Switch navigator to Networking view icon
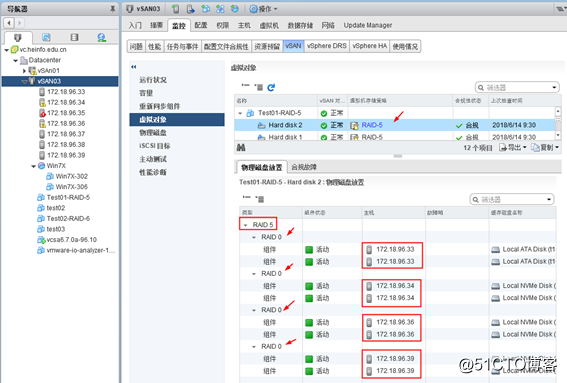The width and height of the screenshot is (567, 383). [102, 37]
